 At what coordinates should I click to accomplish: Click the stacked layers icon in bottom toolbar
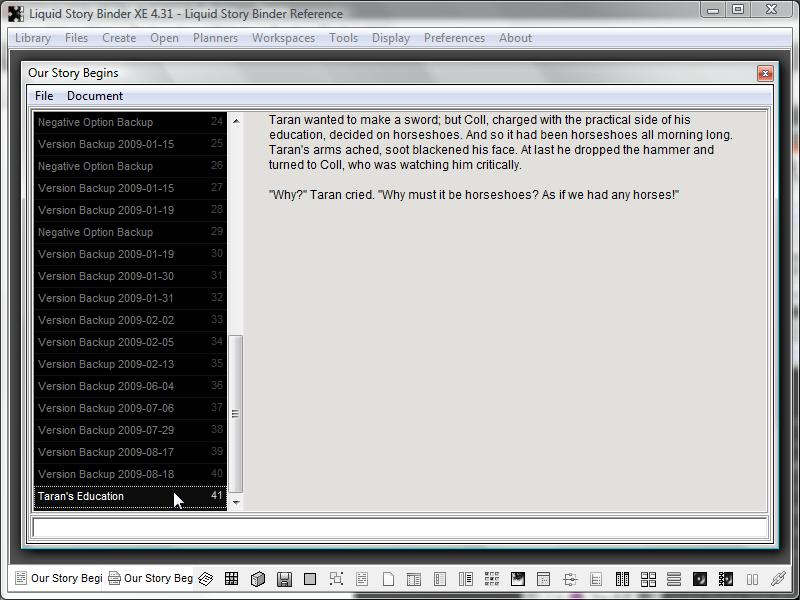205,579
